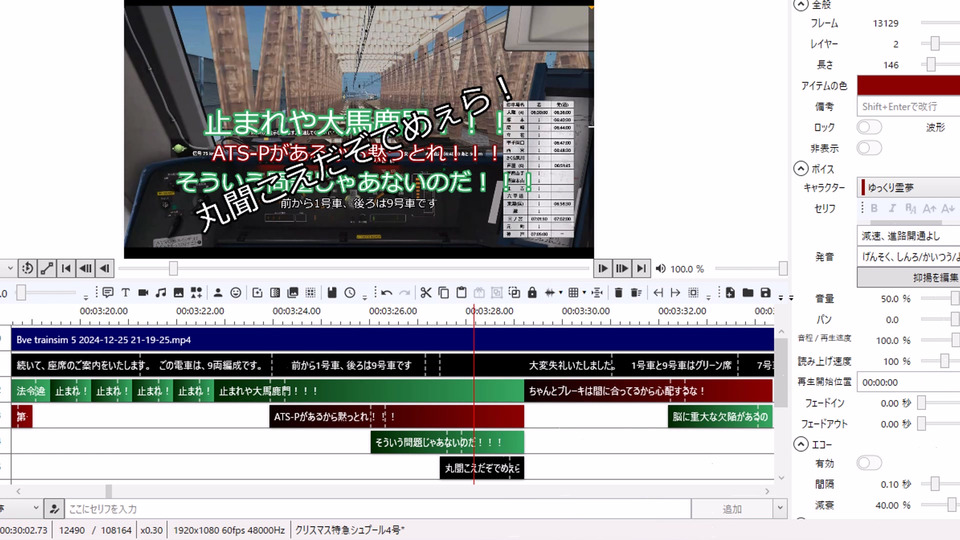Click the レイヤー slider handle
Viewport: 960px width, 540px height.
pyautogui.click(x=935, y=43)
